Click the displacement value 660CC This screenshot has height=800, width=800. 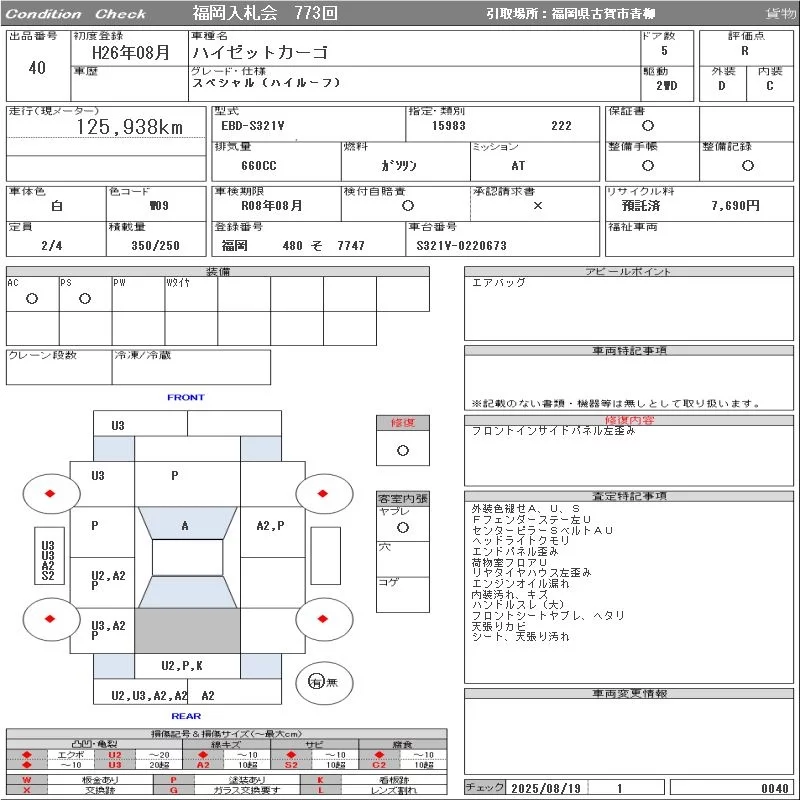point(259,166)
